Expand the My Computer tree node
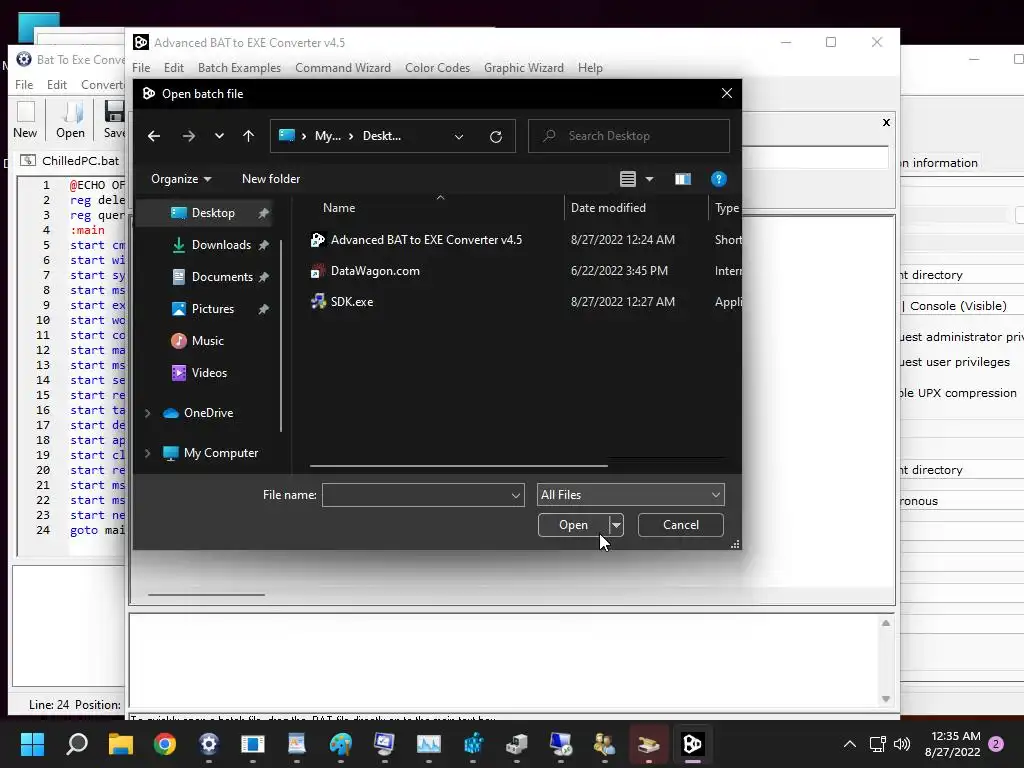Viewport: 1024px width, 768px height. coord(148,453)
